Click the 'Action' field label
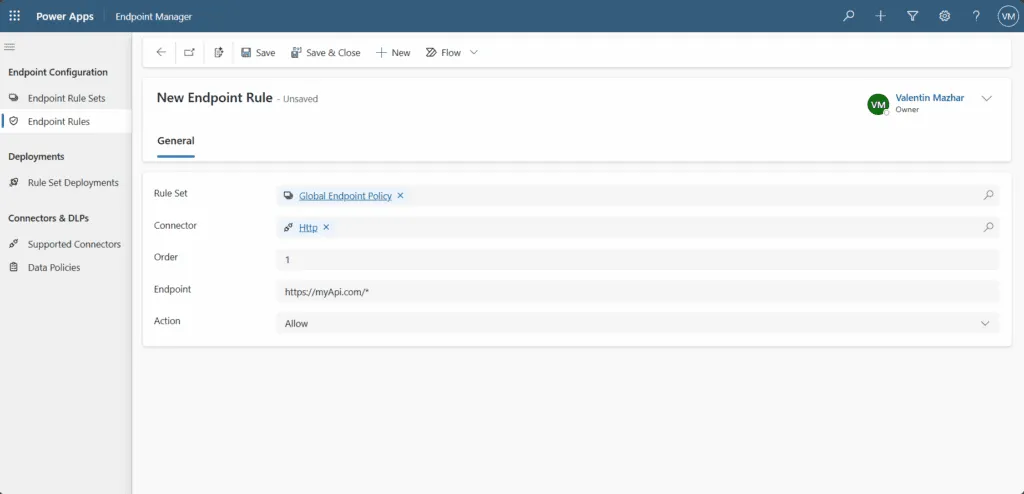This screenshot has height=494, width=1024. pyautogui.click(x=167, y=321)
